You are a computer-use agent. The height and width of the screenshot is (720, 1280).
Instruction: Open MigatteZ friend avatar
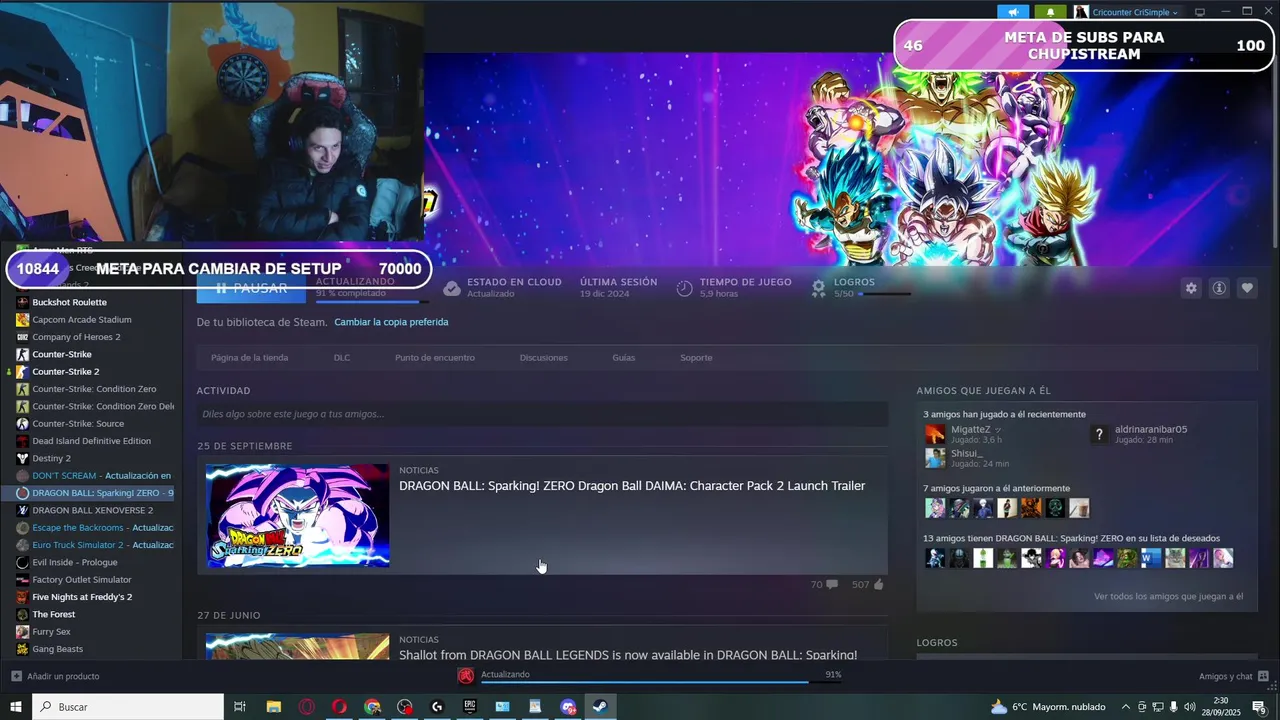(935, 434)
